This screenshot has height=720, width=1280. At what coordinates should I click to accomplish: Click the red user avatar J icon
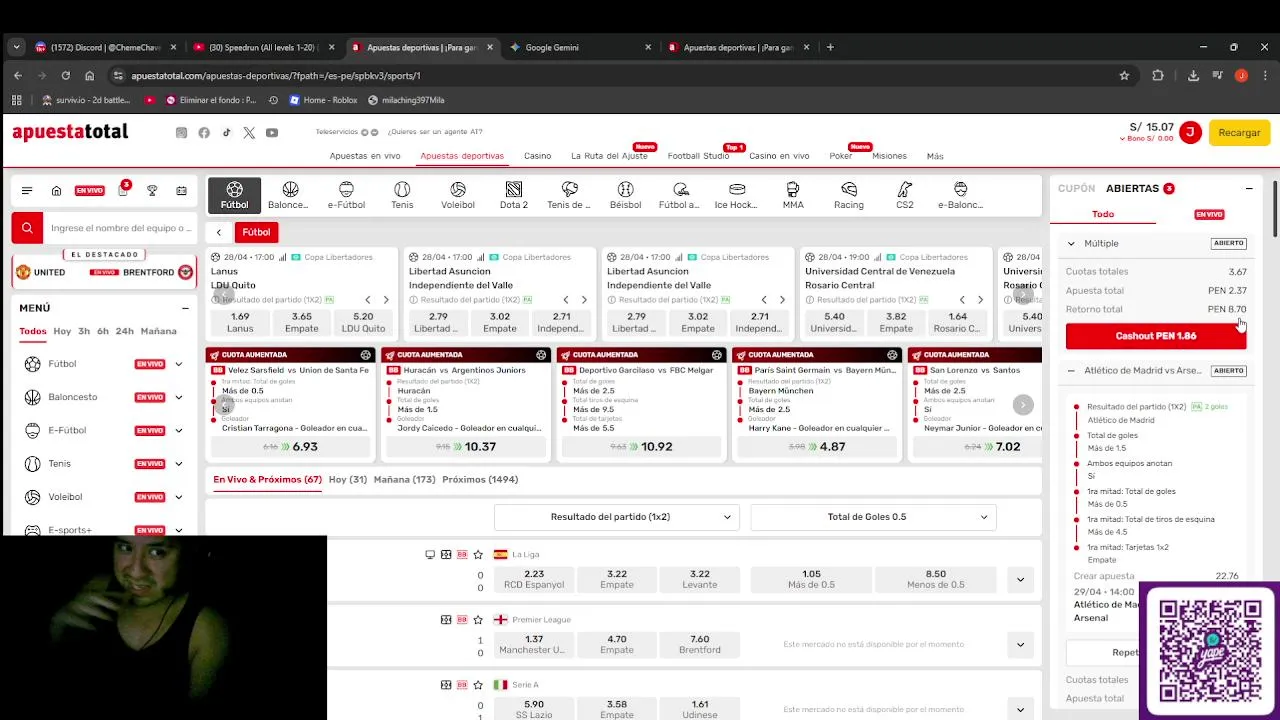coord(1189,132)
